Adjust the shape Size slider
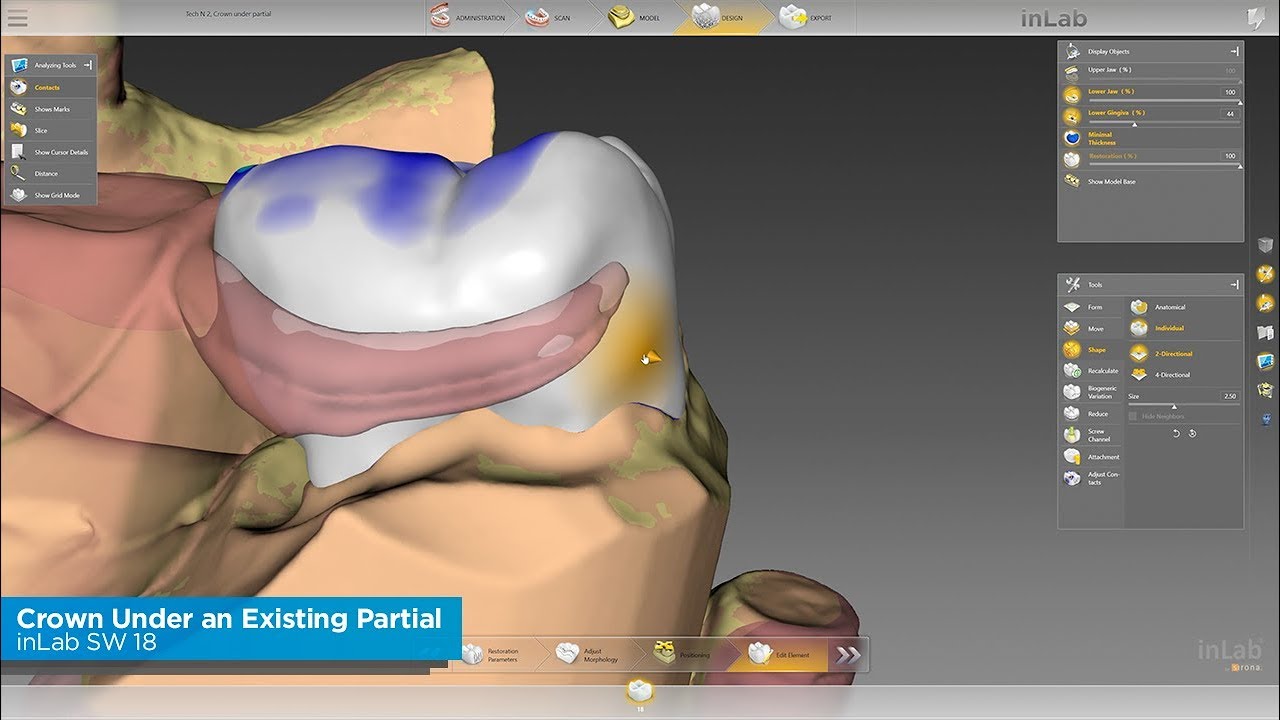Image resolution: width=1280 pixels, height=720 pixels. click(1184, 405)
